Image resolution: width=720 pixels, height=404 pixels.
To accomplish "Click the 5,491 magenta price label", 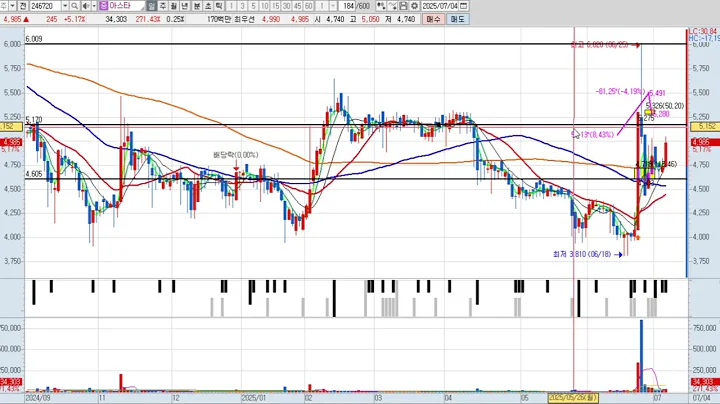I will (x=657, y=93).
